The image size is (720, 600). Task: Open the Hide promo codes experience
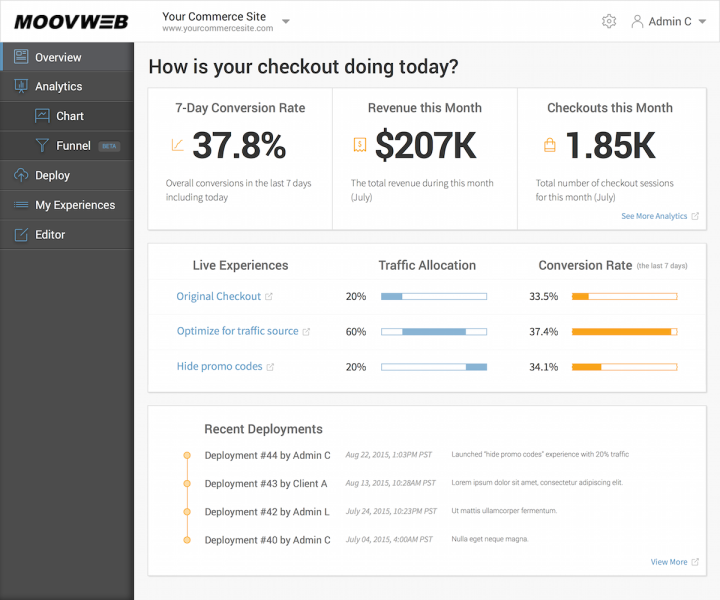(x=219, y=366)
